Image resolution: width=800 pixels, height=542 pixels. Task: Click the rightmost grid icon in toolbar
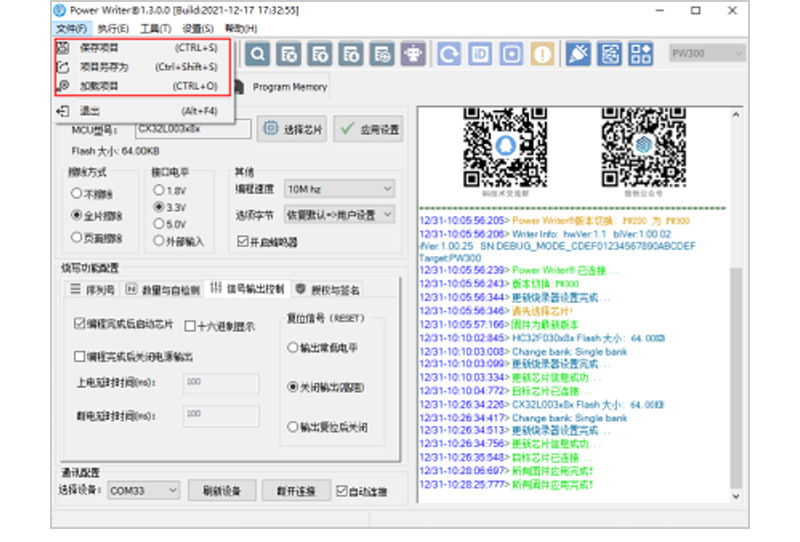click(x=640, y=54)
